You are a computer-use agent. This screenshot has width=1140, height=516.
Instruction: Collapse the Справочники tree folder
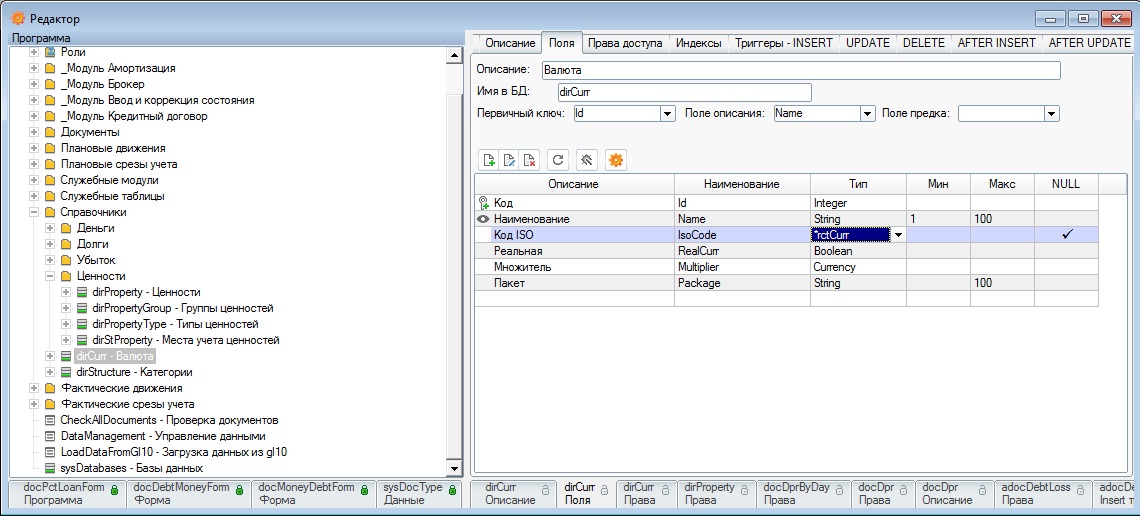pos(34,212)
